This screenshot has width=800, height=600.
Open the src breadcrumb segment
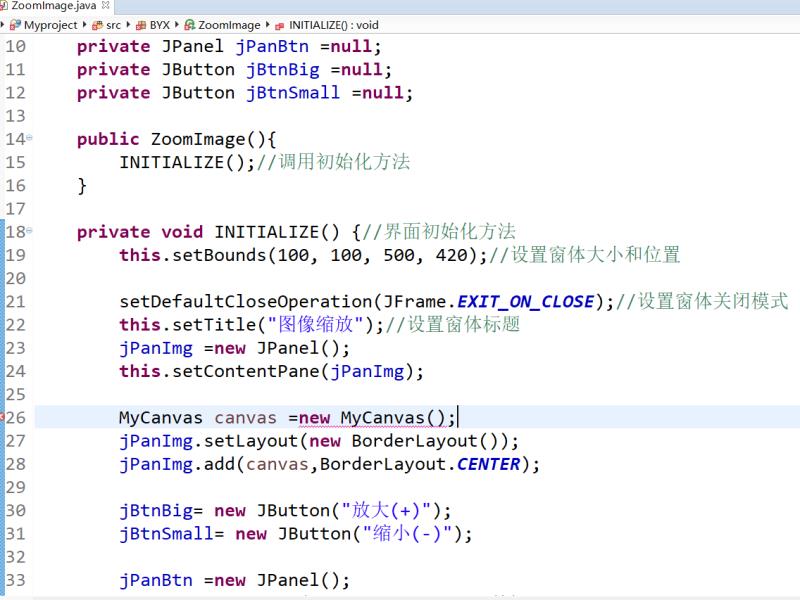(x=113, y=25)
